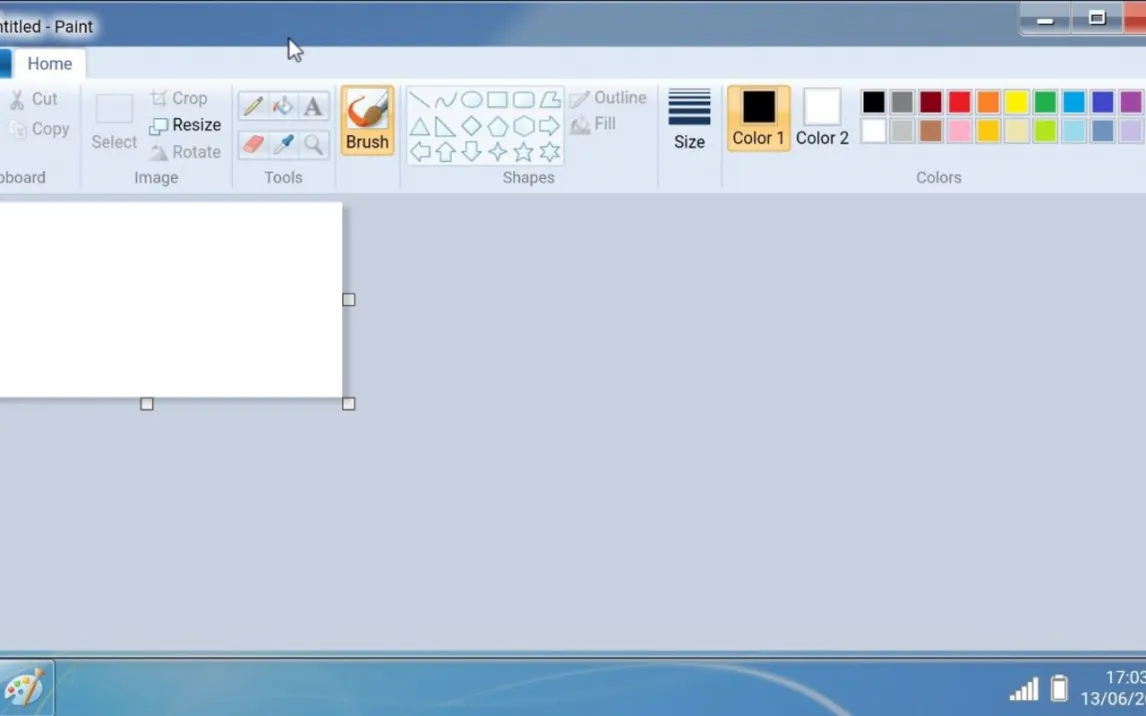Click the Resize button
This screenshot has height=716, width=1146.
(x=185, y=125)
